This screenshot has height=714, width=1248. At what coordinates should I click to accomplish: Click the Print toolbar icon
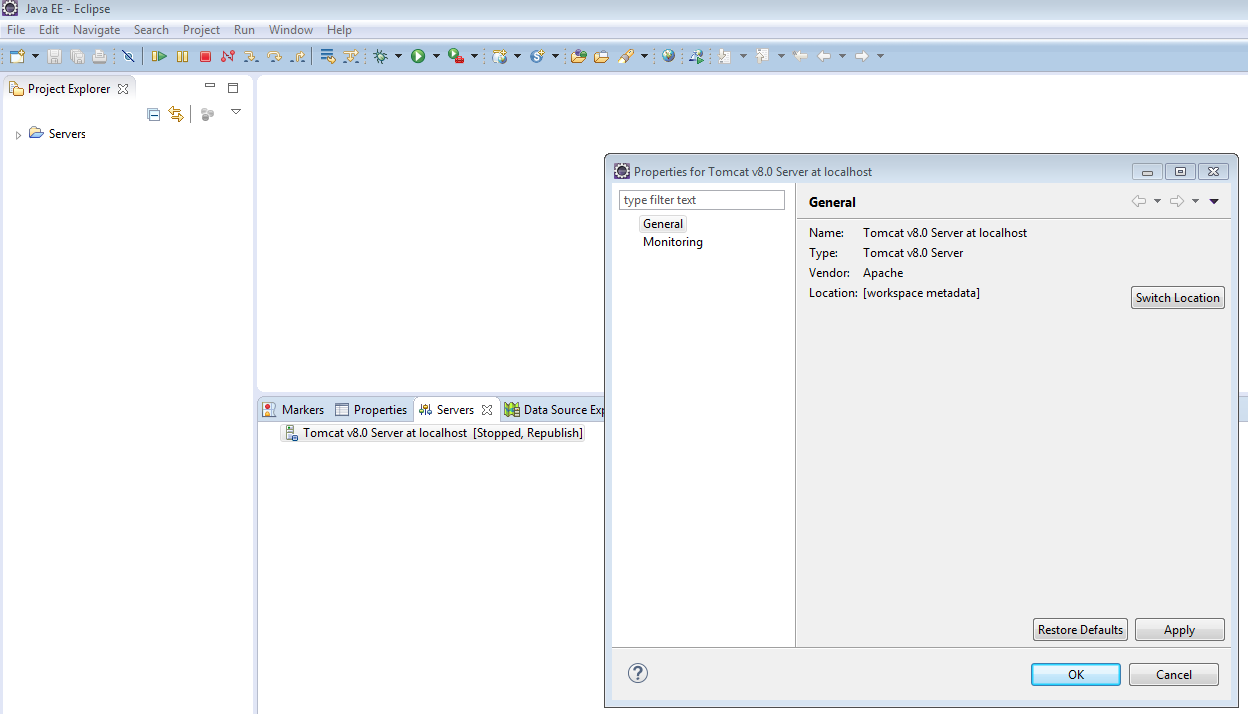[99, 56]
